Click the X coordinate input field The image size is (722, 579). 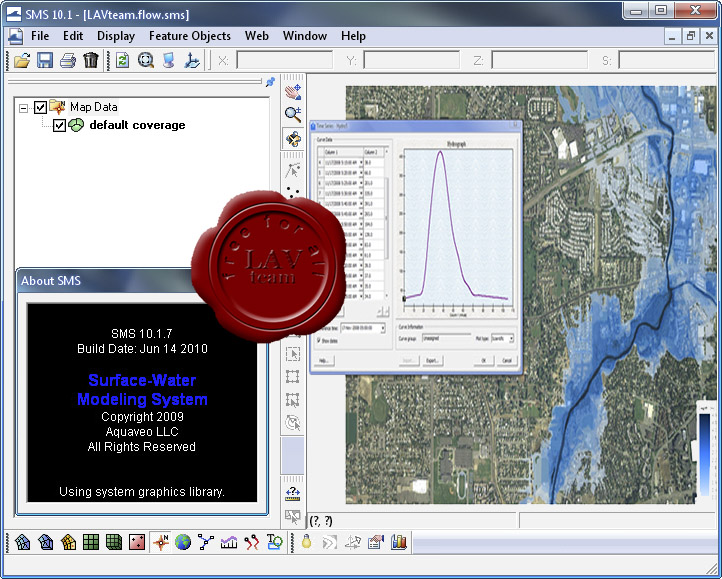click(284, 60)
